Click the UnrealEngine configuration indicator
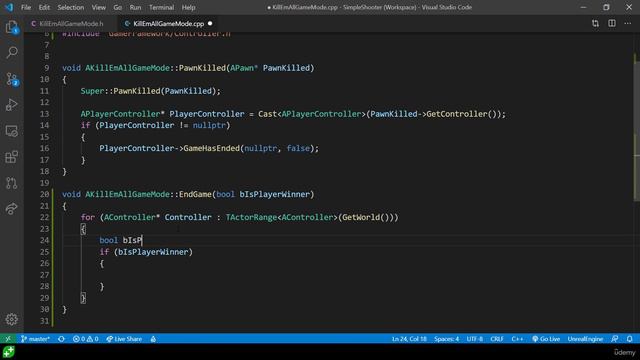Viewport: 640px width, 360px height. point(585,339)
